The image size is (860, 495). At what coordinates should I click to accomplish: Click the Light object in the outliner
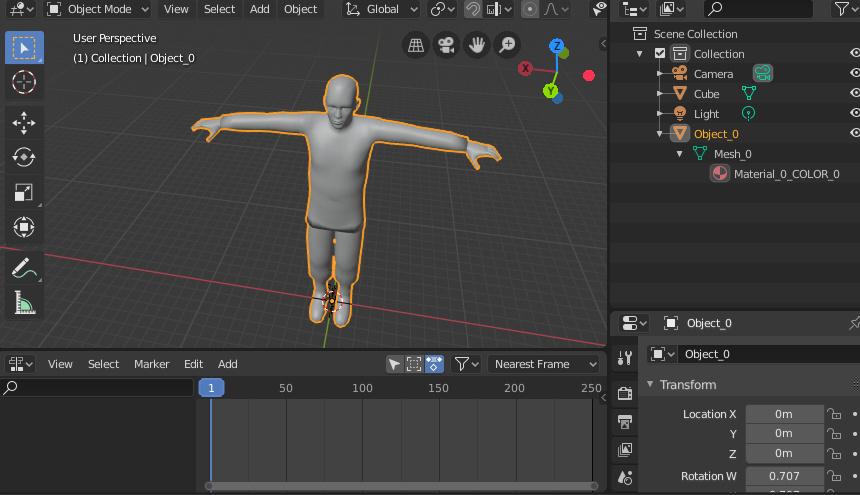pos(706,114)
